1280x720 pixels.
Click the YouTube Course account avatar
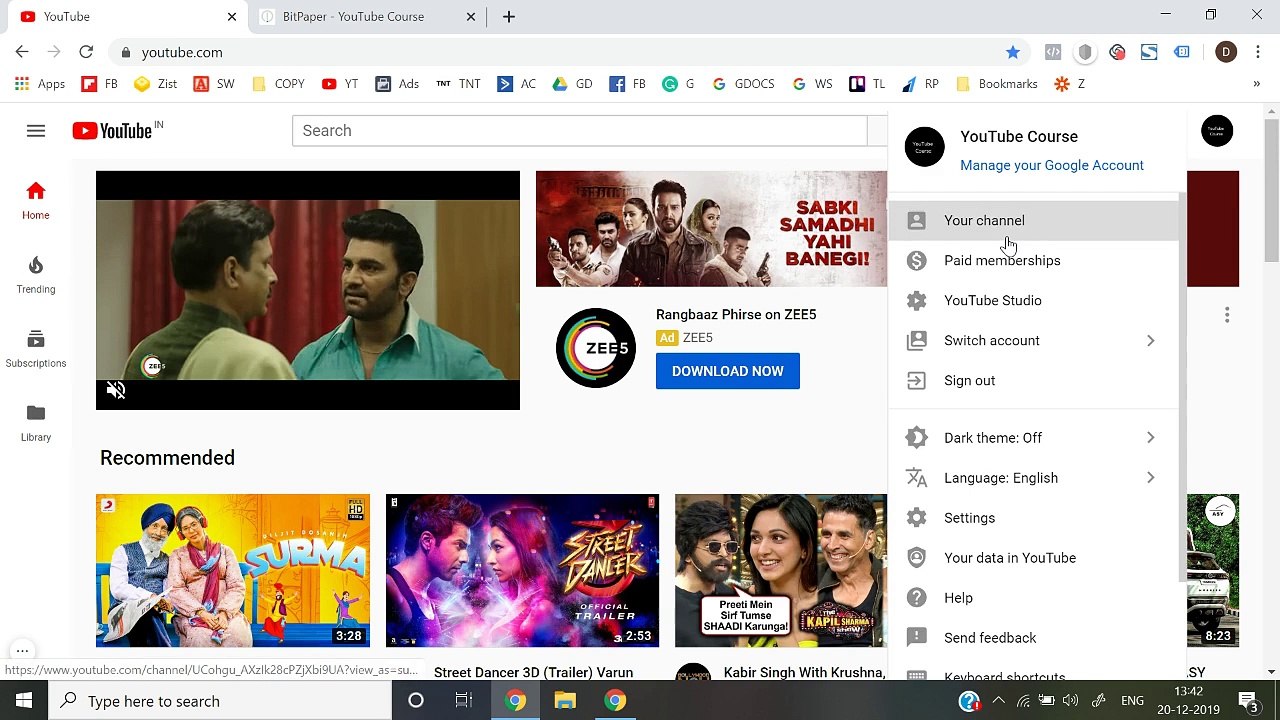tap(1217, 131)
